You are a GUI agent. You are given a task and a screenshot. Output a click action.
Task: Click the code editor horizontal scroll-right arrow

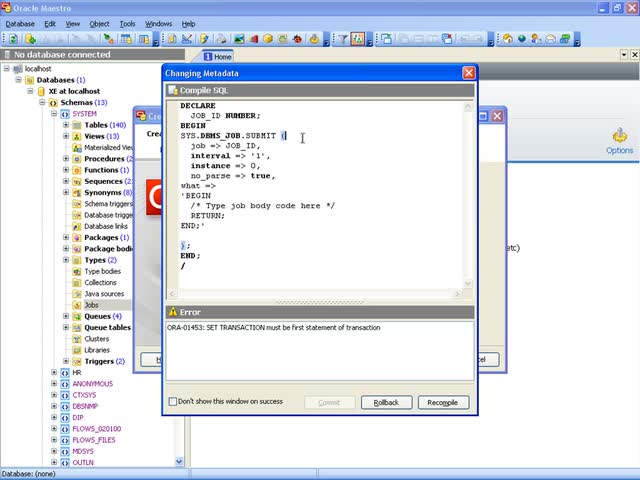point(458,293)
